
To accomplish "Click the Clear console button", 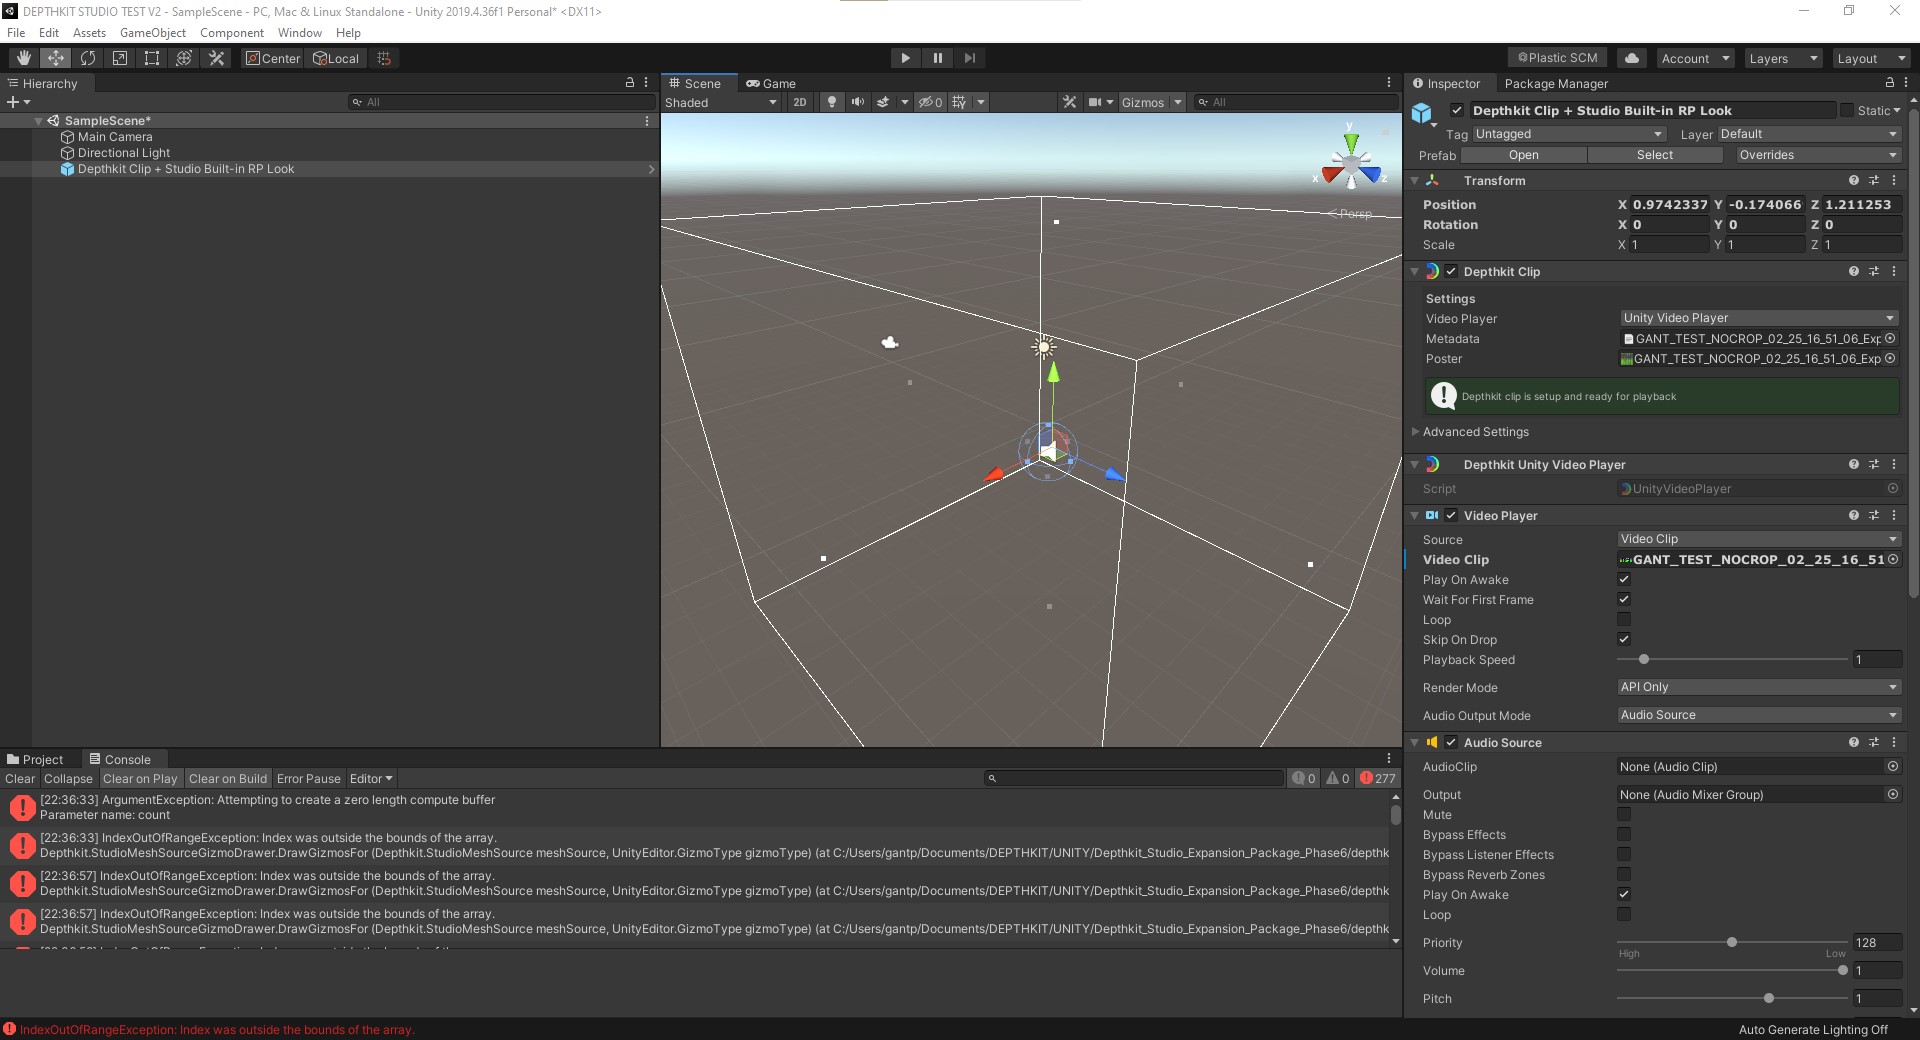I will point(19,779).
